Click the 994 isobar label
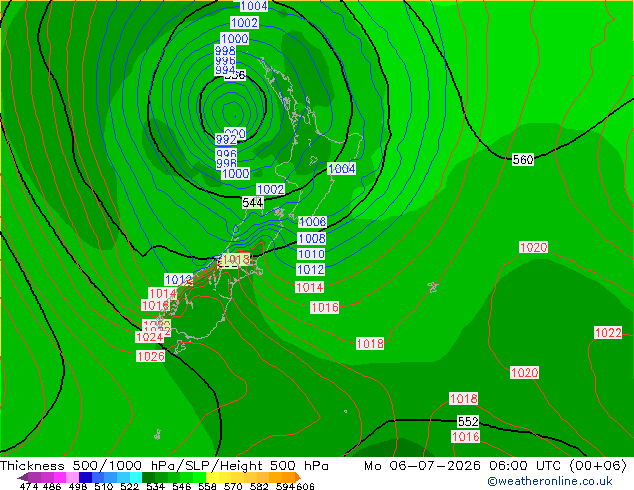634x490 pixels. [x=225, y=70]
